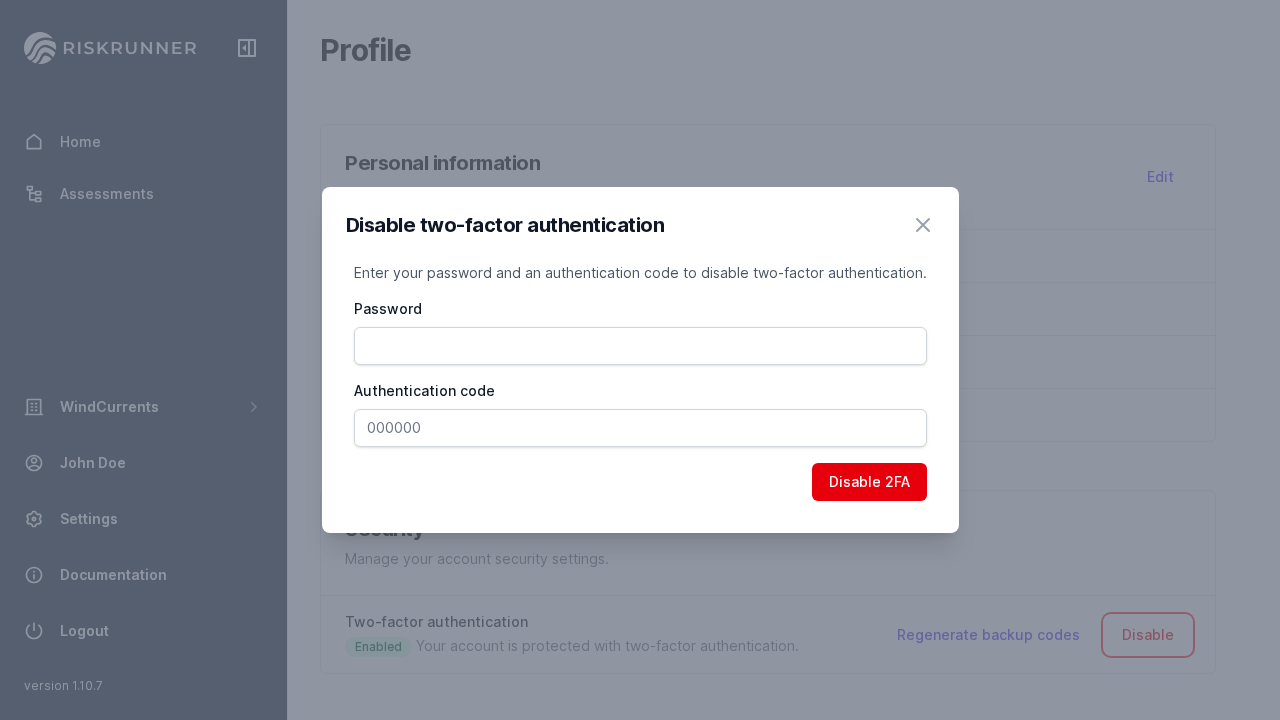The height and width of the screenshot is (720, 1280).
Task: Click the outlined Disable button
Action: [x=1147, y=635]
